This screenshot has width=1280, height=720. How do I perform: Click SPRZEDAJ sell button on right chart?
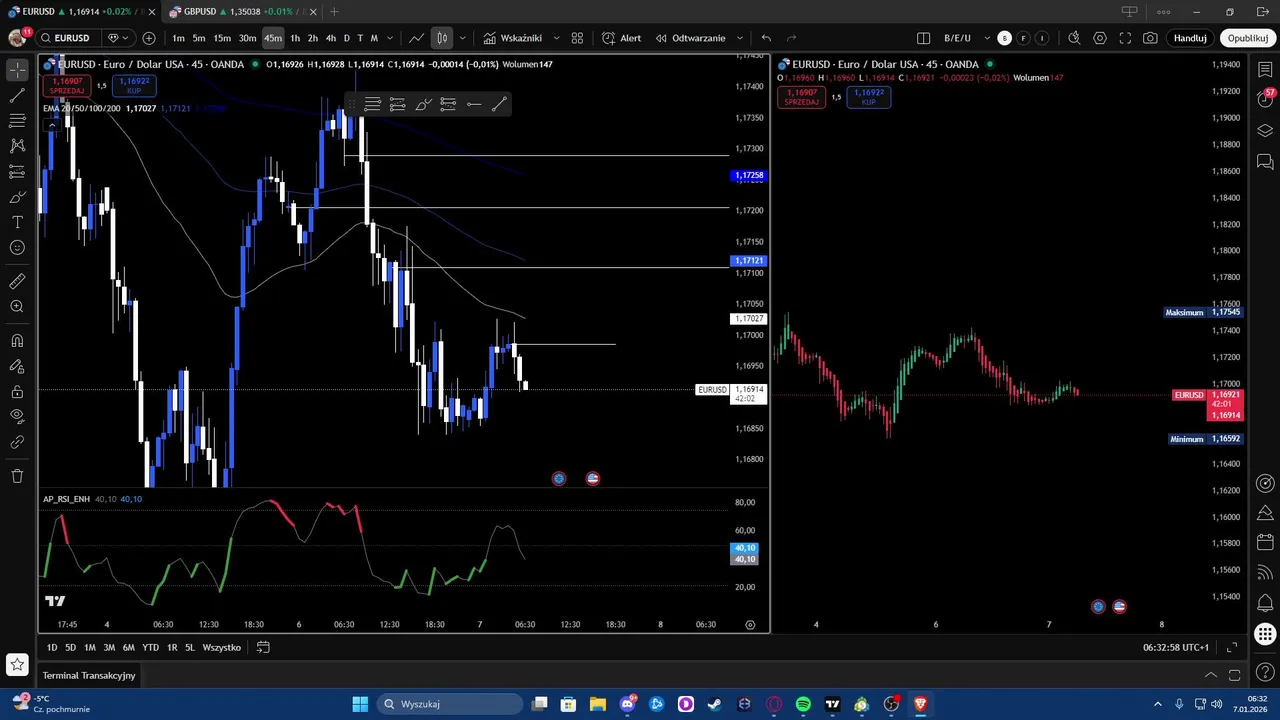(x=802, y=97)
